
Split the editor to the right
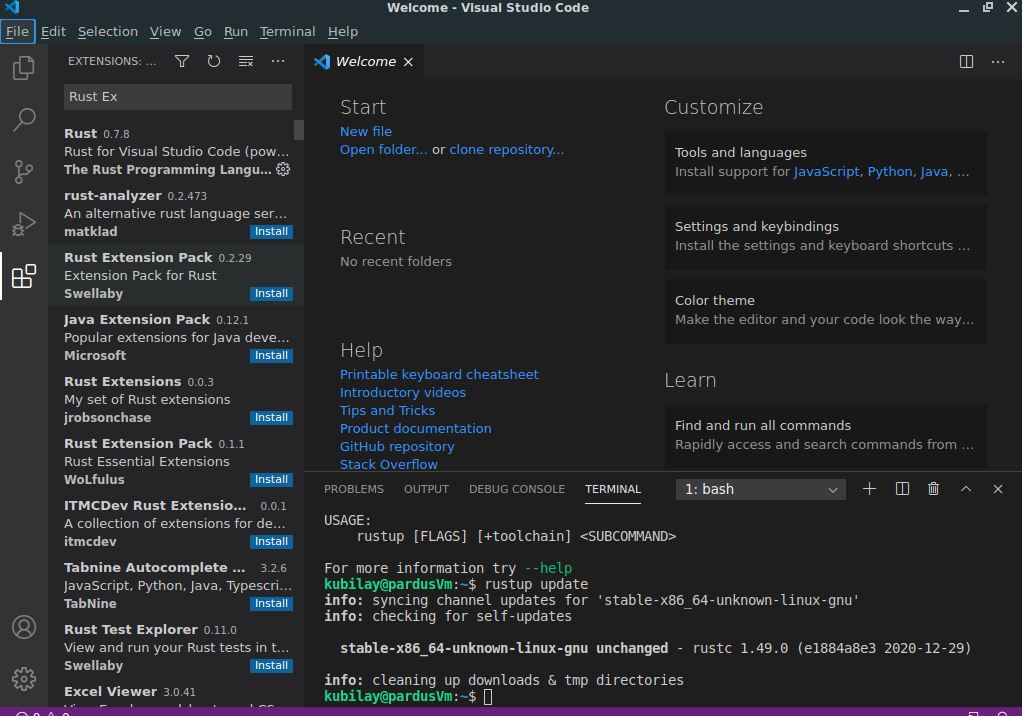(967, 61)
